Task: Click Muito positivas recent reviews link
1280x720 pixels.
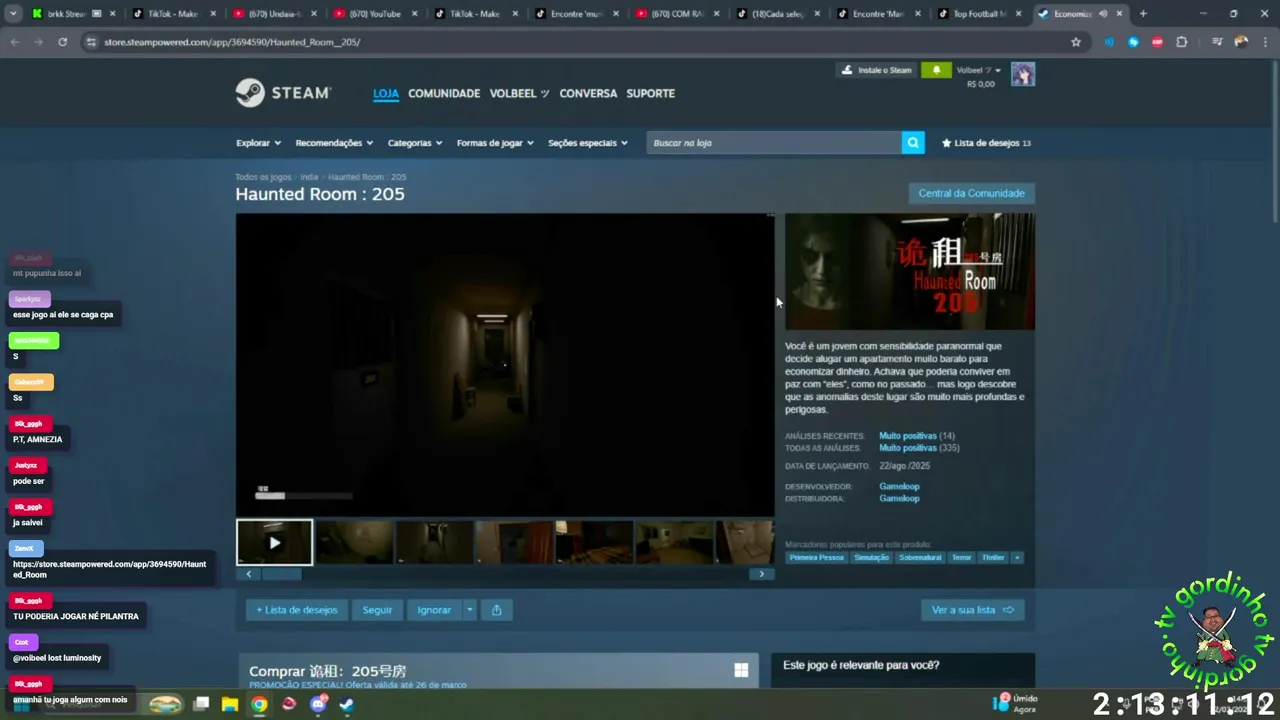Action: 908,436
